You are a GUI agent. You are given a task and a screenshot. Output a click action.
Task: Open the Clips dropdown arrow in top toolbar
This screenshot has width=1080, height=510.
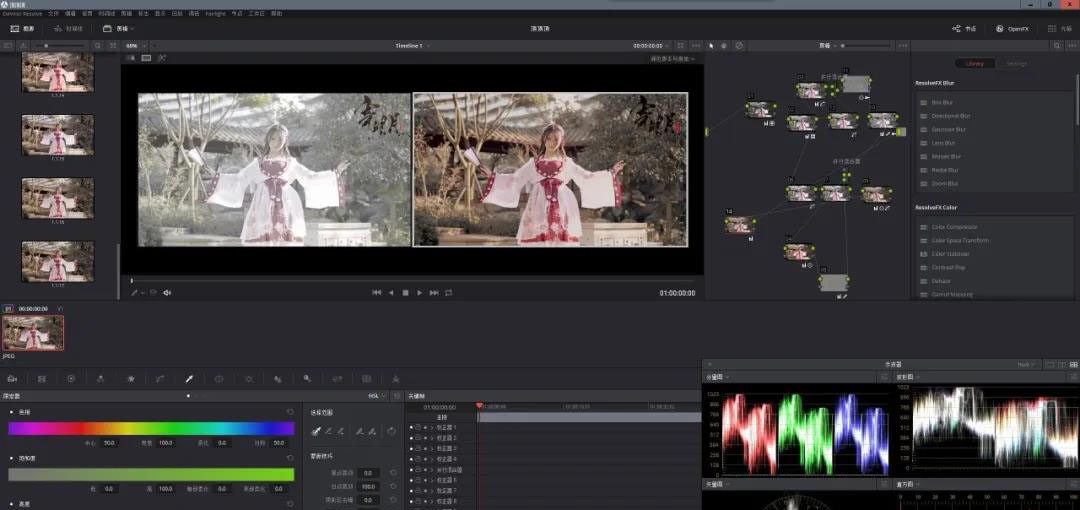pos(132,29)
